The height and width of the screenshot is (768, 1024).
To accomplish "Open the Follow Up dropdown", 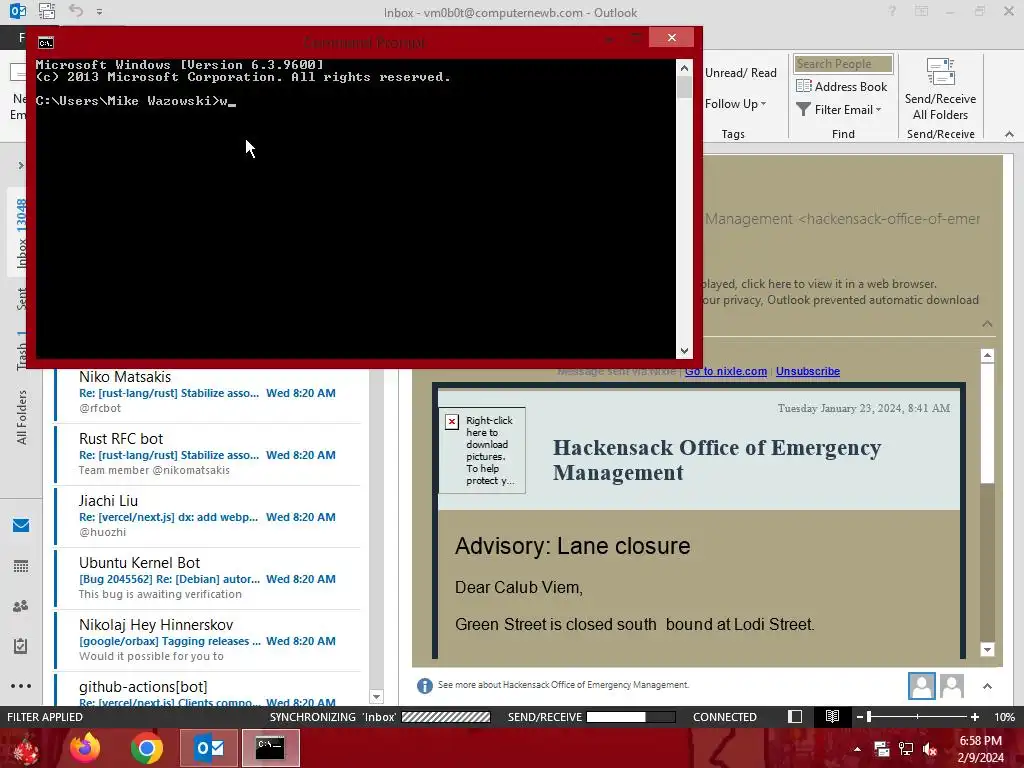I will click(x=735, y=104).
